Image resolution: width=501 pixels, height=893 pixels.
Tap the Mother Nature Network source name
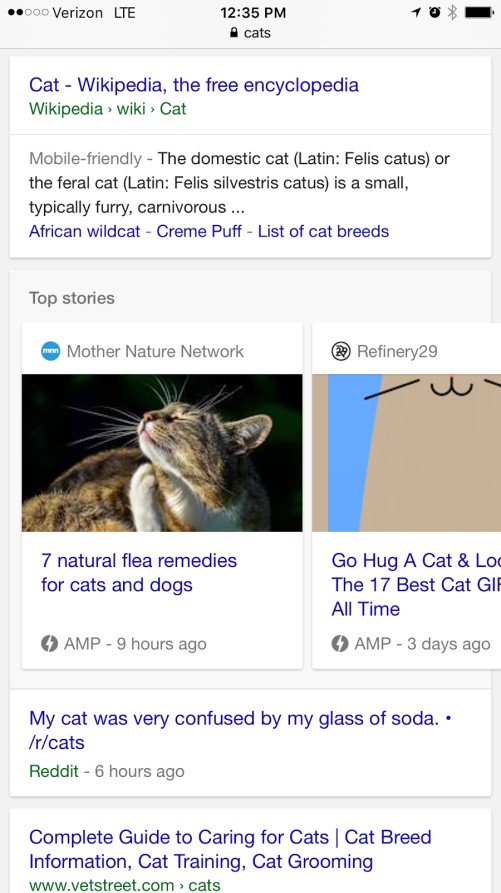155,351
